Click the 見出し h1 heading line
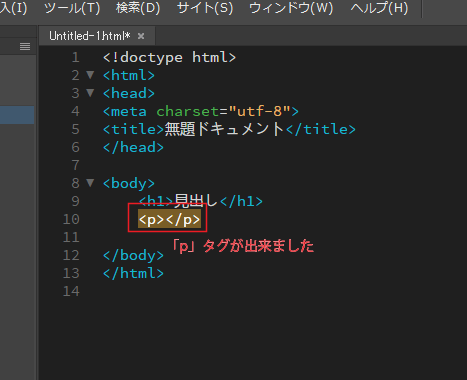The image size is (467, 380). click(201, 201)
